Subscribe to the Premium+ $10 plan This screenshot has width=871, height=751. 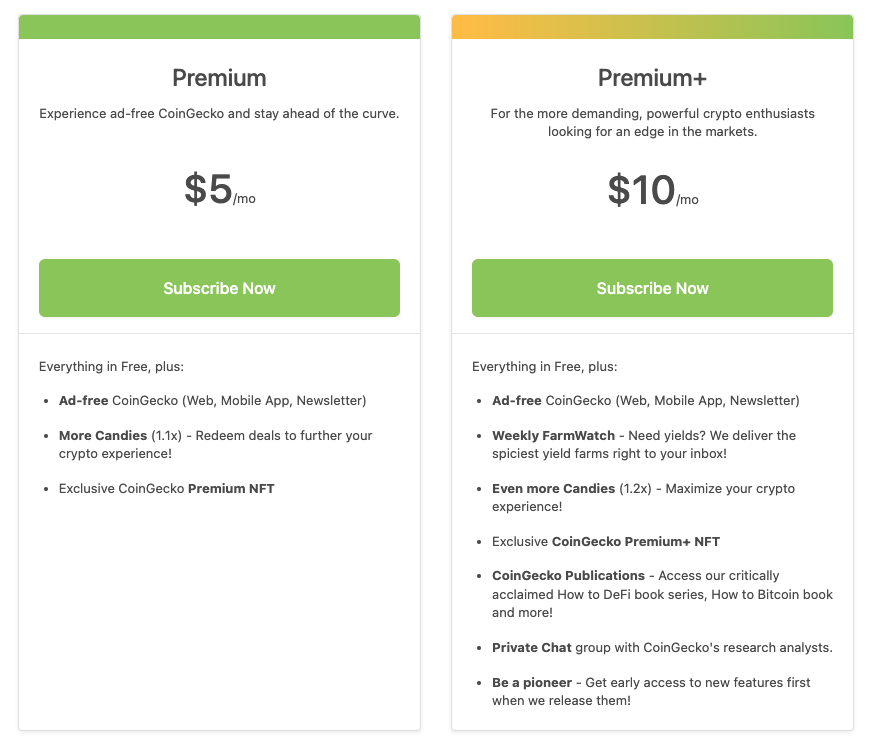(x=652, y=288)
